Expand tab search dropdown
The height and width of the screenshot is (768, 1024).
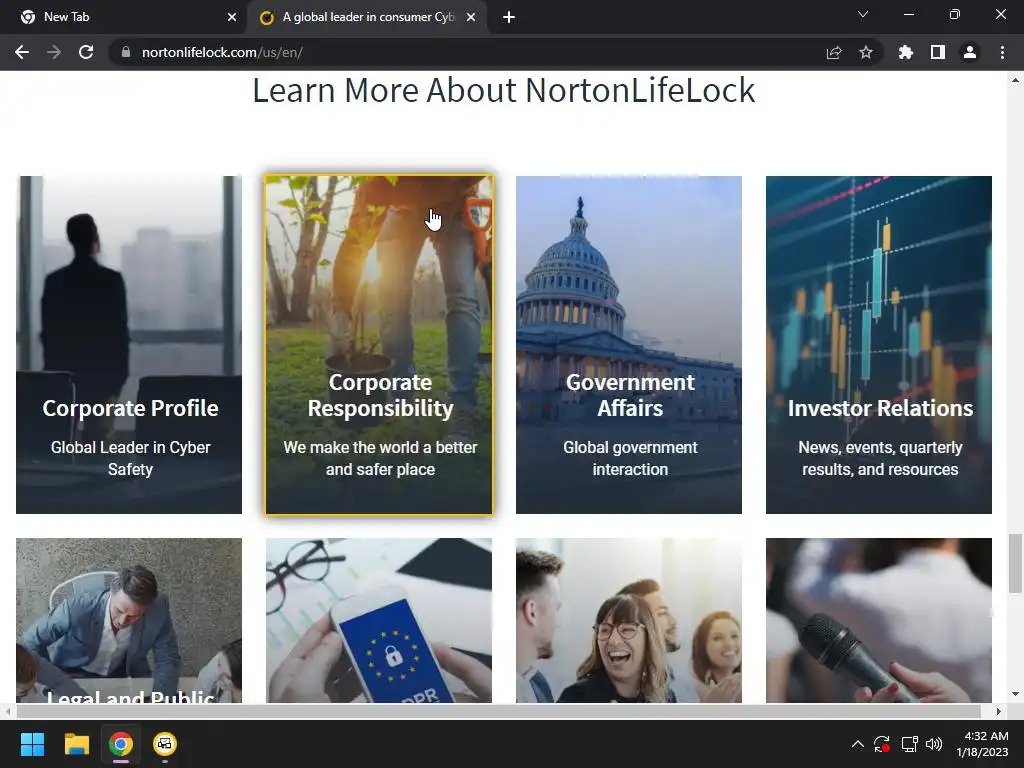click(x=863, y=14)
